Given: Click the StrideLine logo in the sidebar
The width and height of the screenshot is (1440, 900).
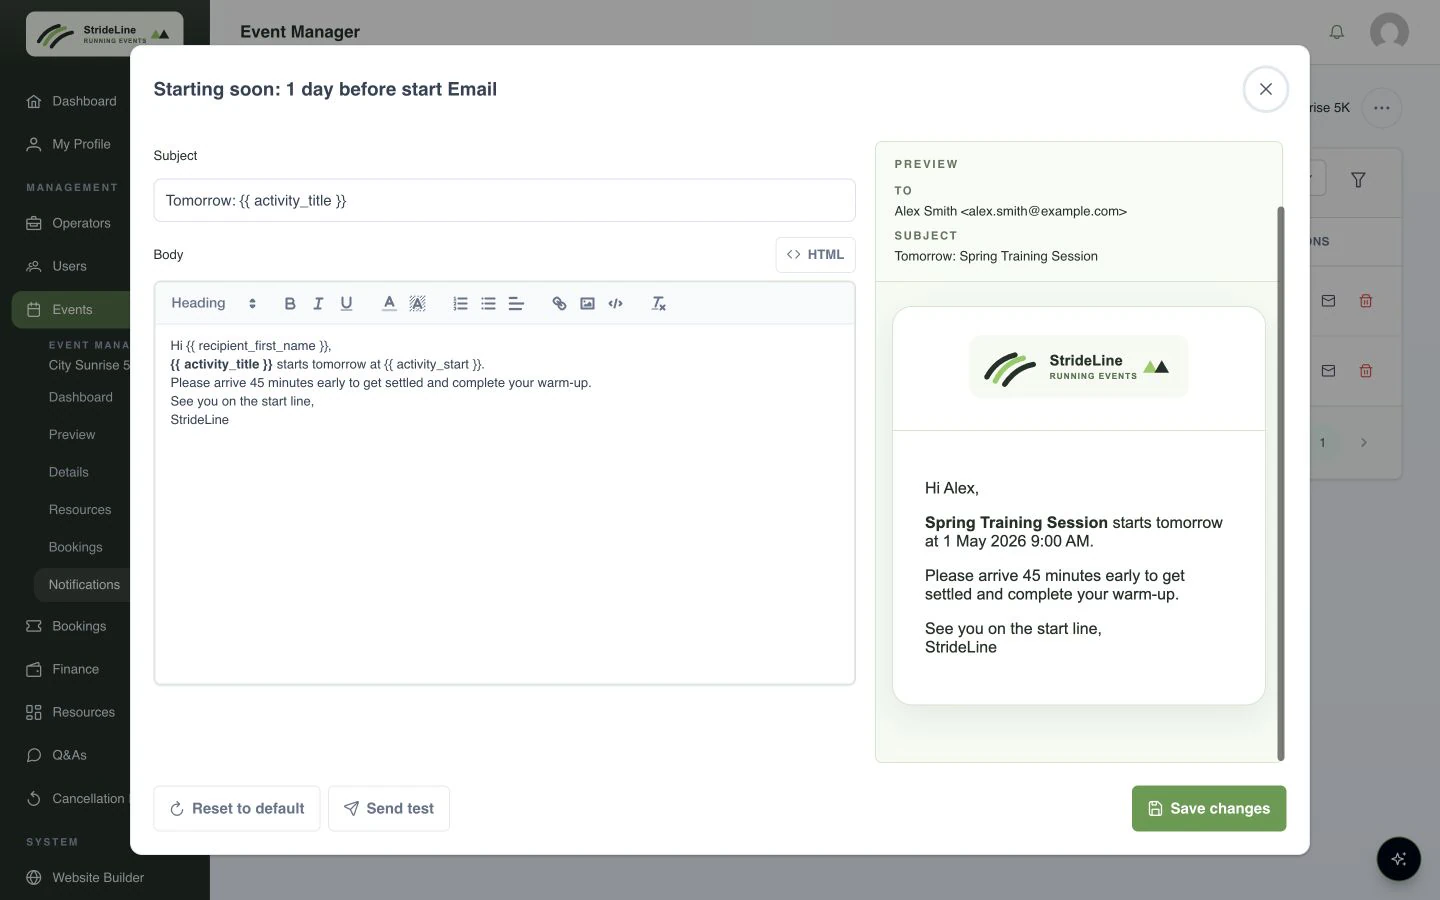Looking at the screenshot, I should (104, 34).
